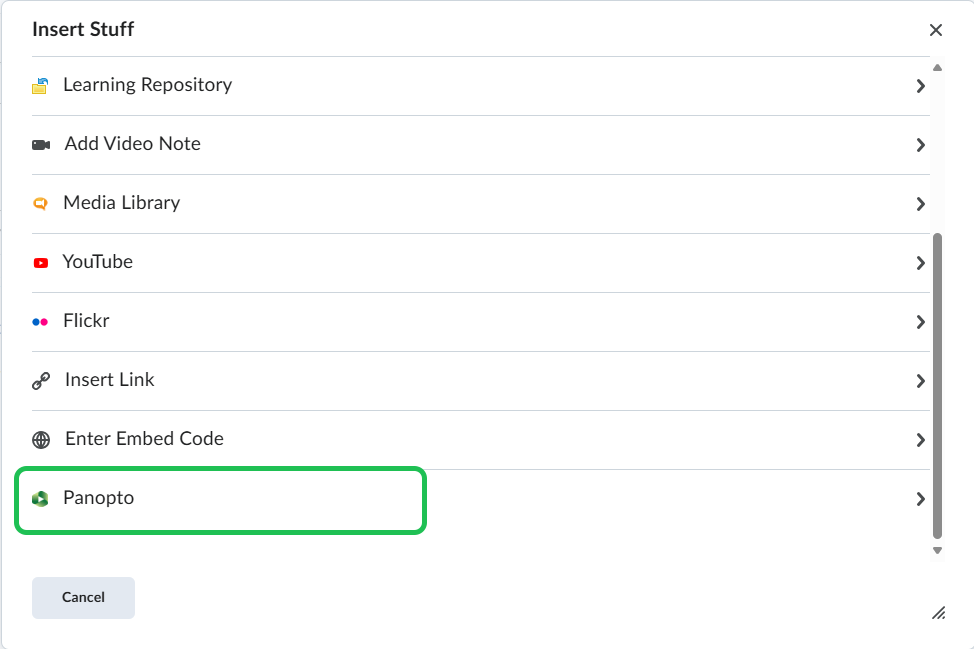Click the scroll down arrow of list

(937, 550)
